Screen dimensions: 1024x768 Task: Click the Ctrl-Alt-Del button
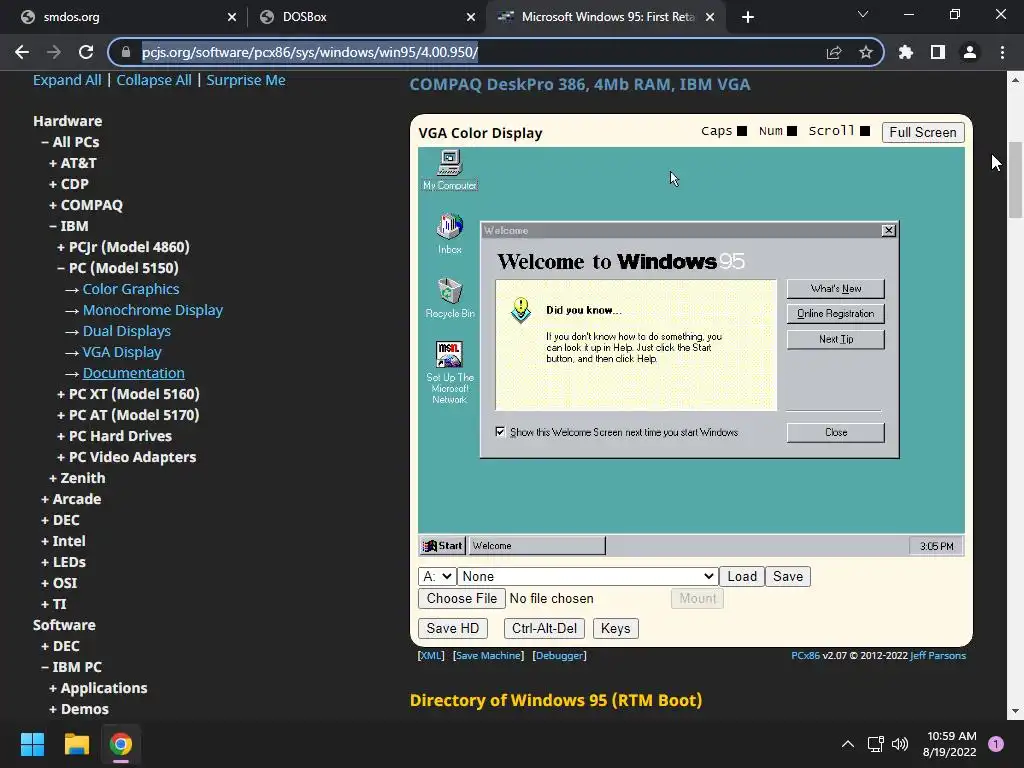tap(544, 628)
